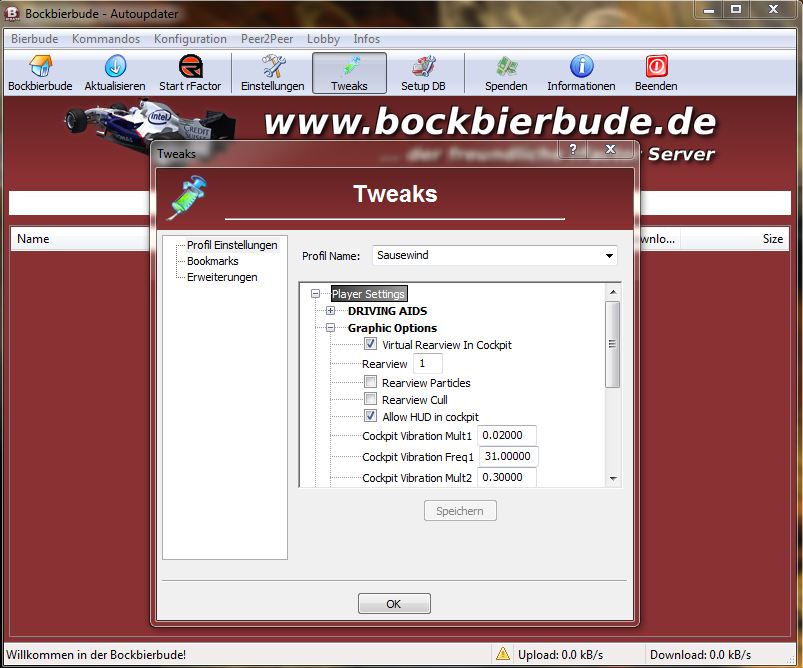Click the Cockpit Vibration Freq1 value field
Viewport: 803px width, 668px height.
pos(508,457)
